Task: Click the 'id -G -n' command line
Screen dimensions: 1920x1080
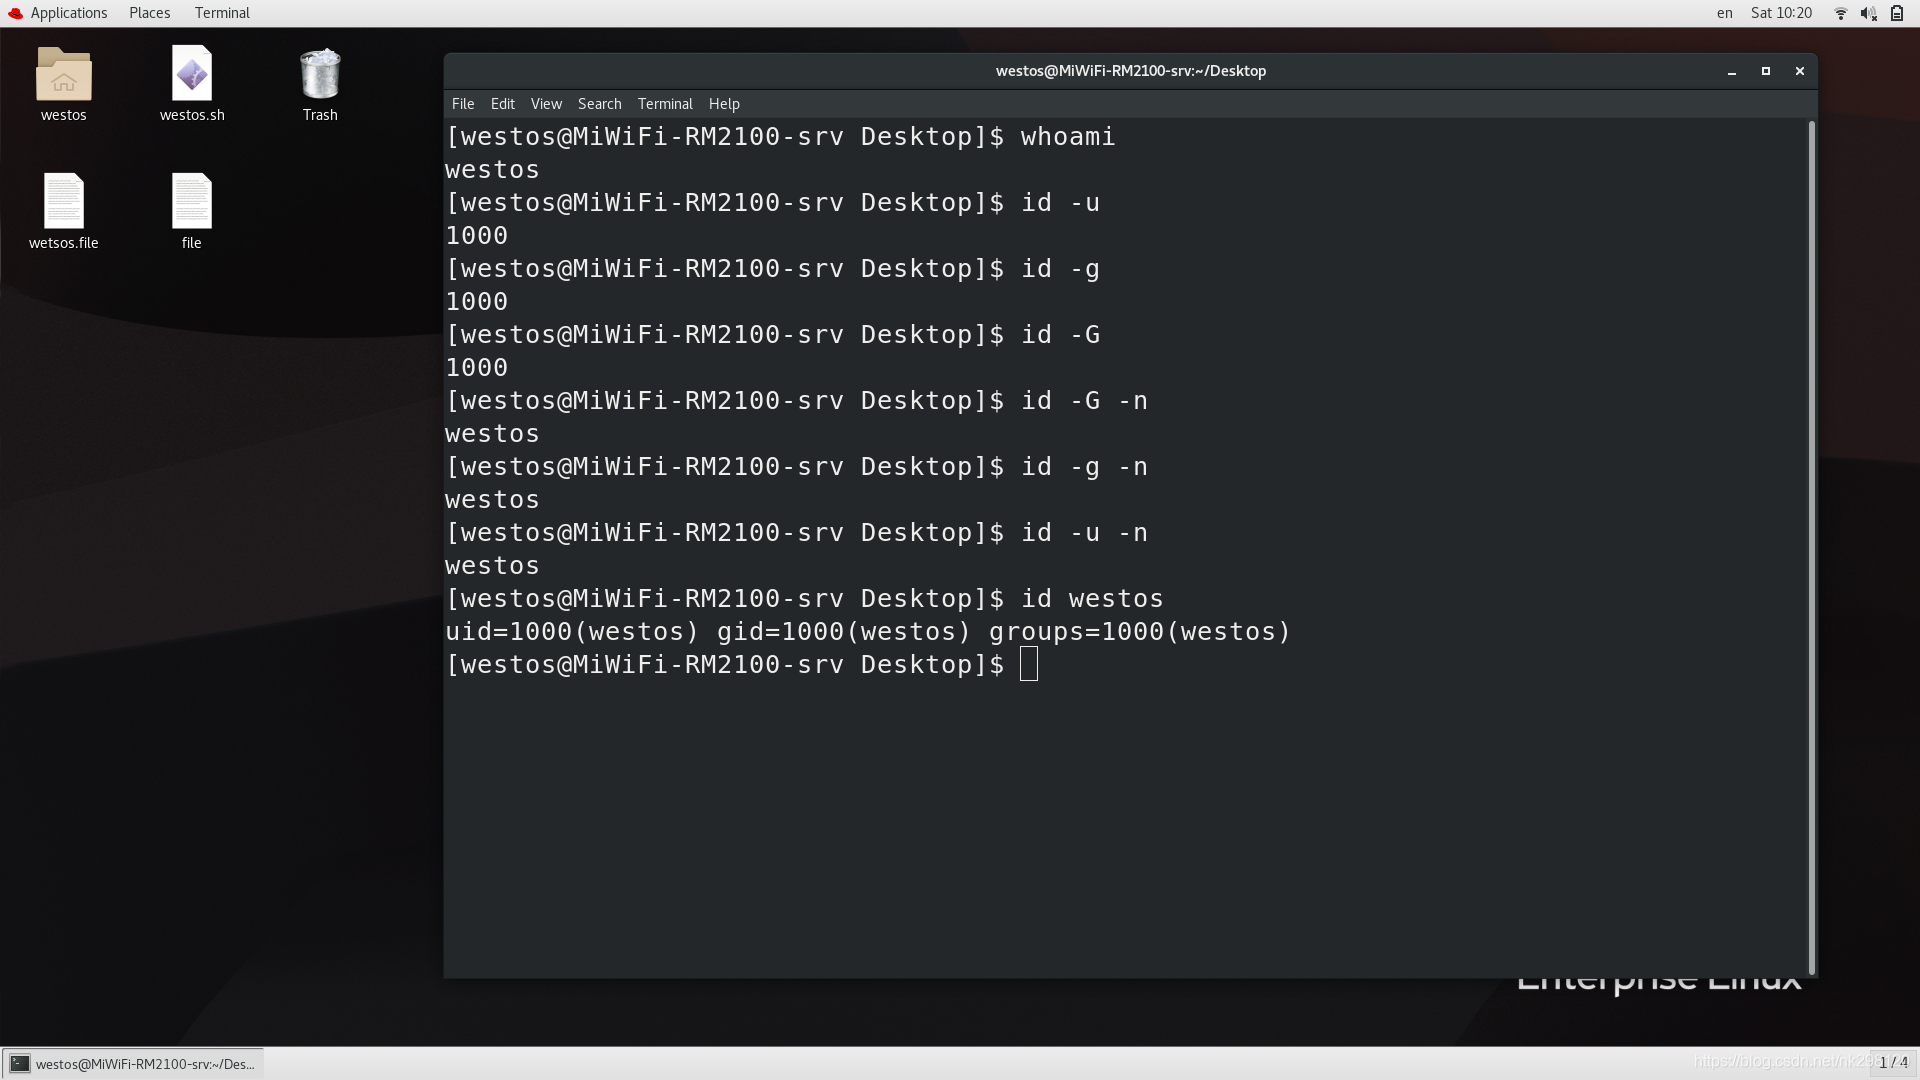Action: pyautogui.click(x=1084, y=401)
